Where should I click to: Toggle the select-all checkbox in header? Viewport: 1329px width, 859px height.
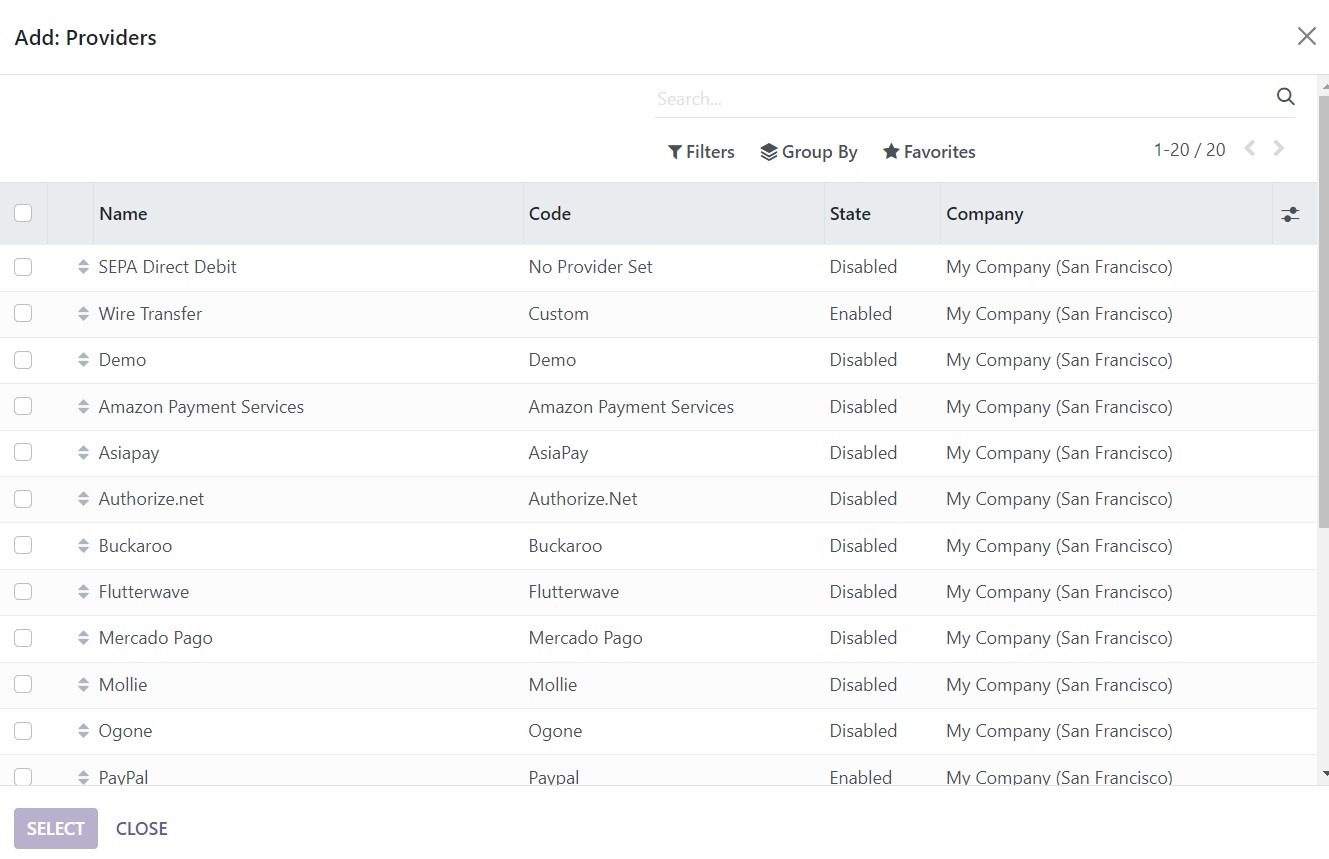click(23, 213)
